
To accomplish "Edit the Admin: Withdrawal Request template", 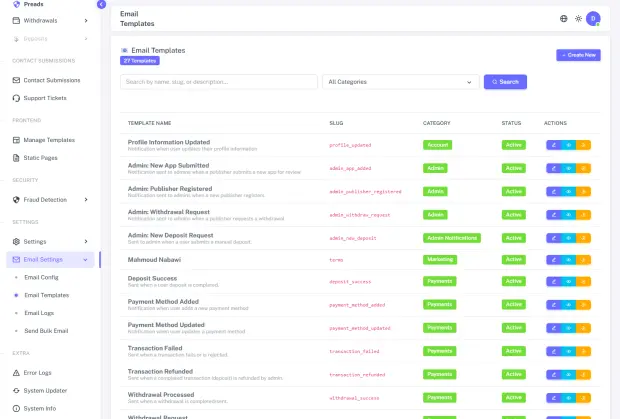I will point(554,215).
